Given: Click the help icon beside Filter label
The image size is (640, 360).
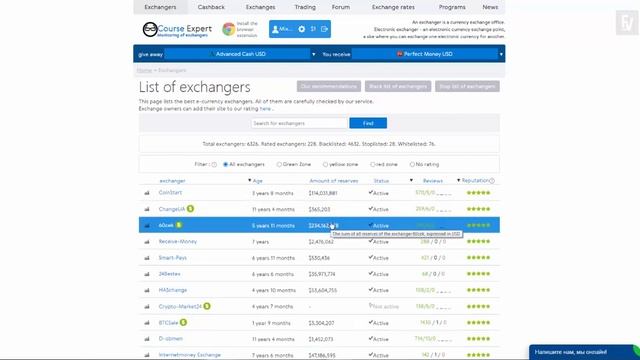Looking at the screenshot, I should point(214,164).
